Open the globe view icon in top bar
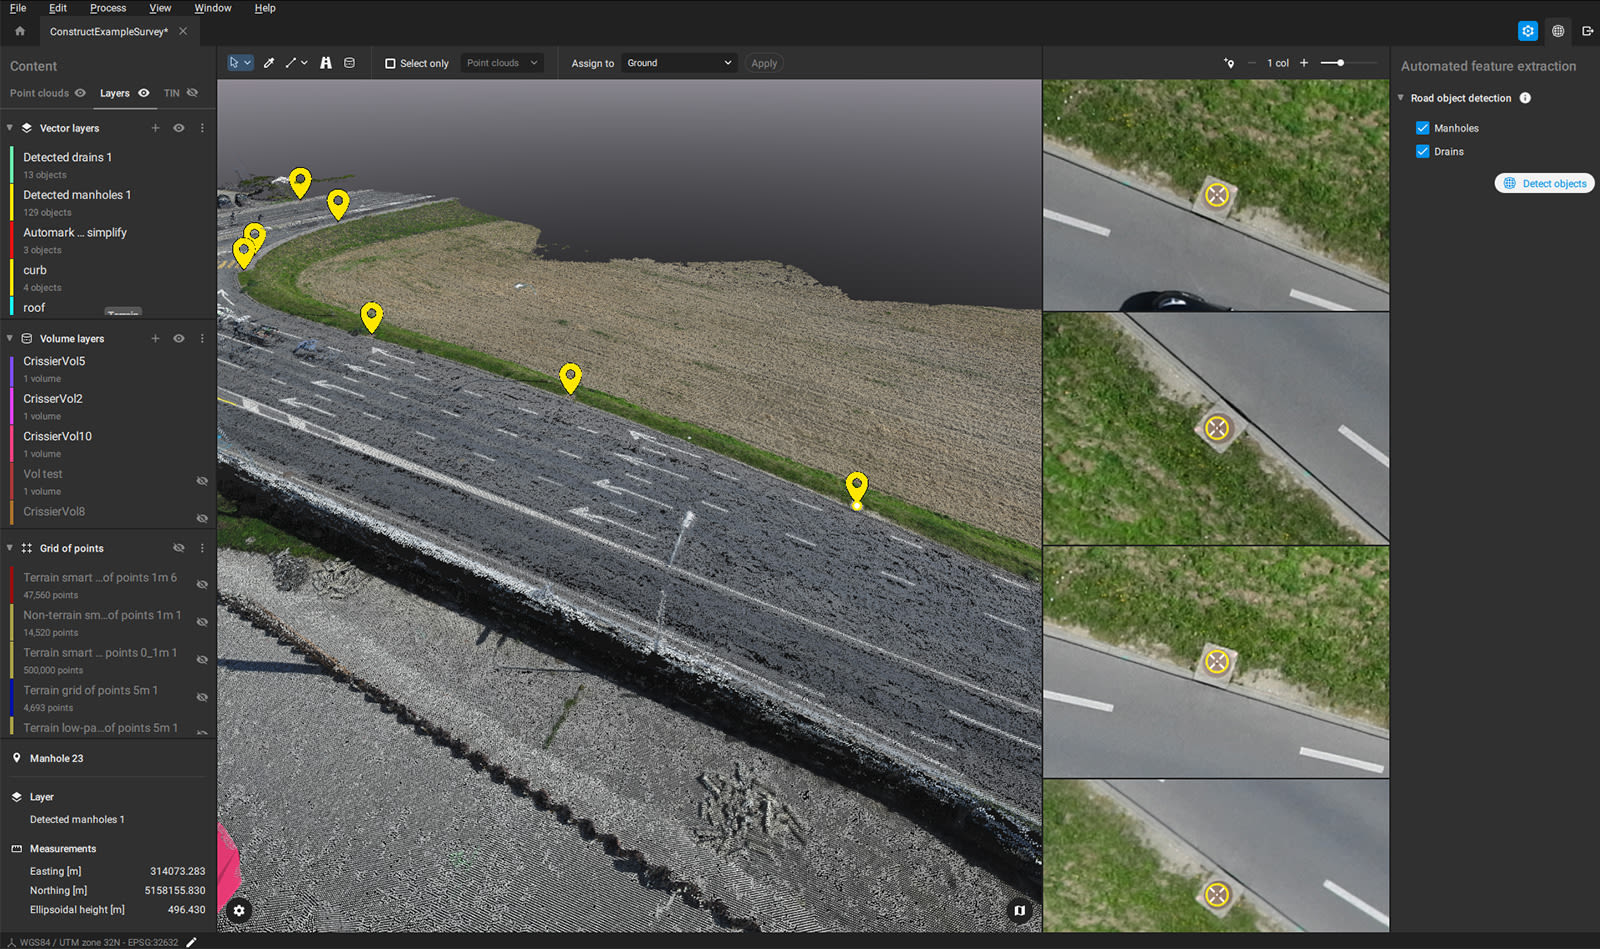This screenshot has width=1600, height=949. (x=1557, y=31)
